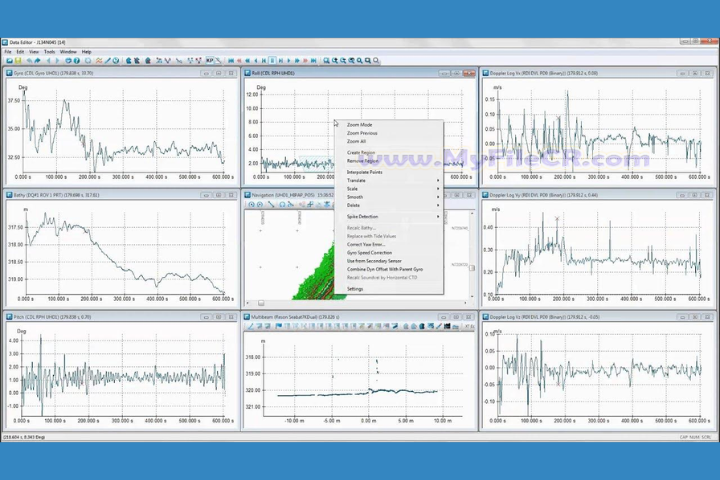
Task: Expand the Spike Detection submenu
Action: (388, 216)
